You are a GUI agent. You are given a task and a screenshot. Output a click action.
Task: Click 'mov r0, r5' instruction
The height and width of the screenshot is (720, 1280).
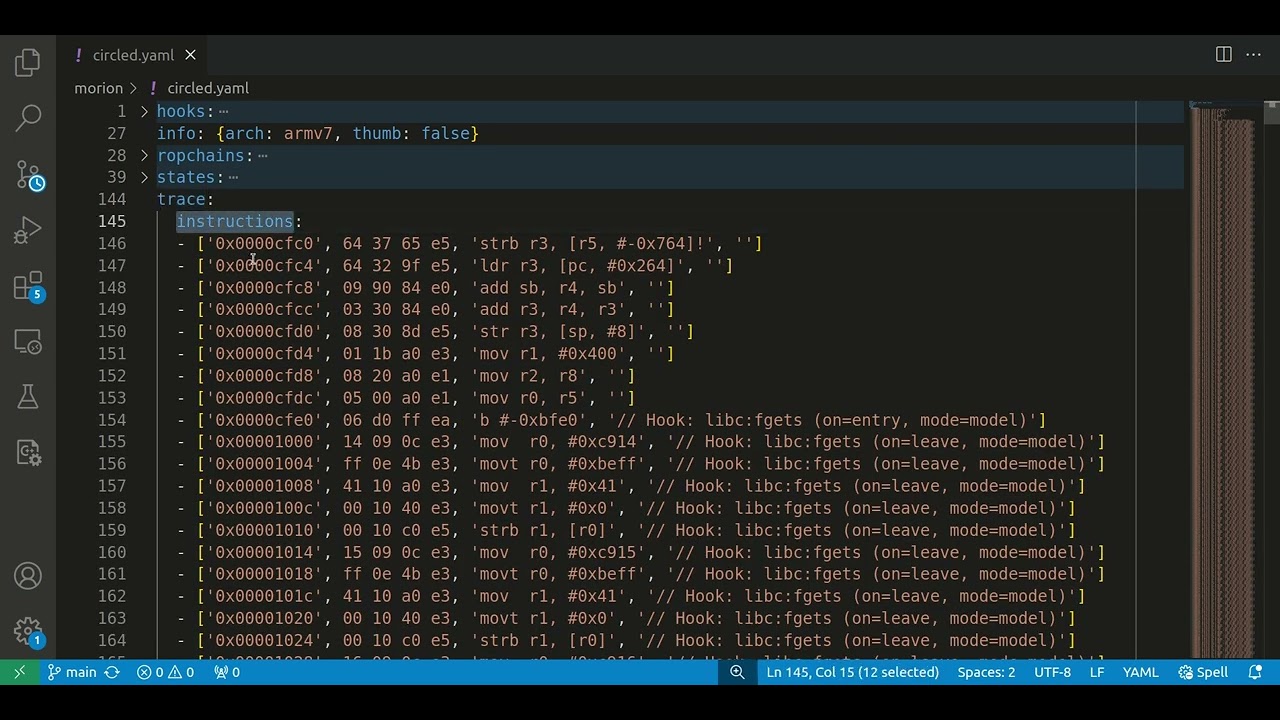534,397
